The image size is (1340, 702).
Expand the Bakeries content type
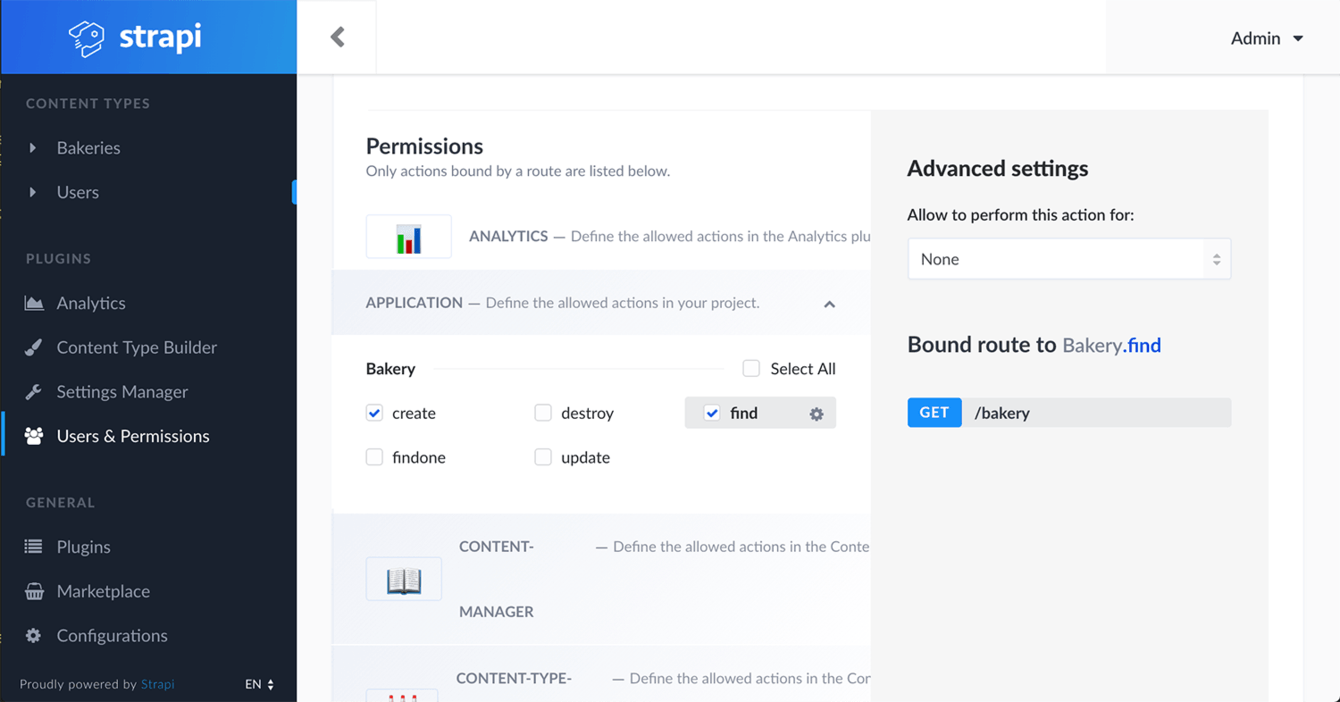coord(33,148)
